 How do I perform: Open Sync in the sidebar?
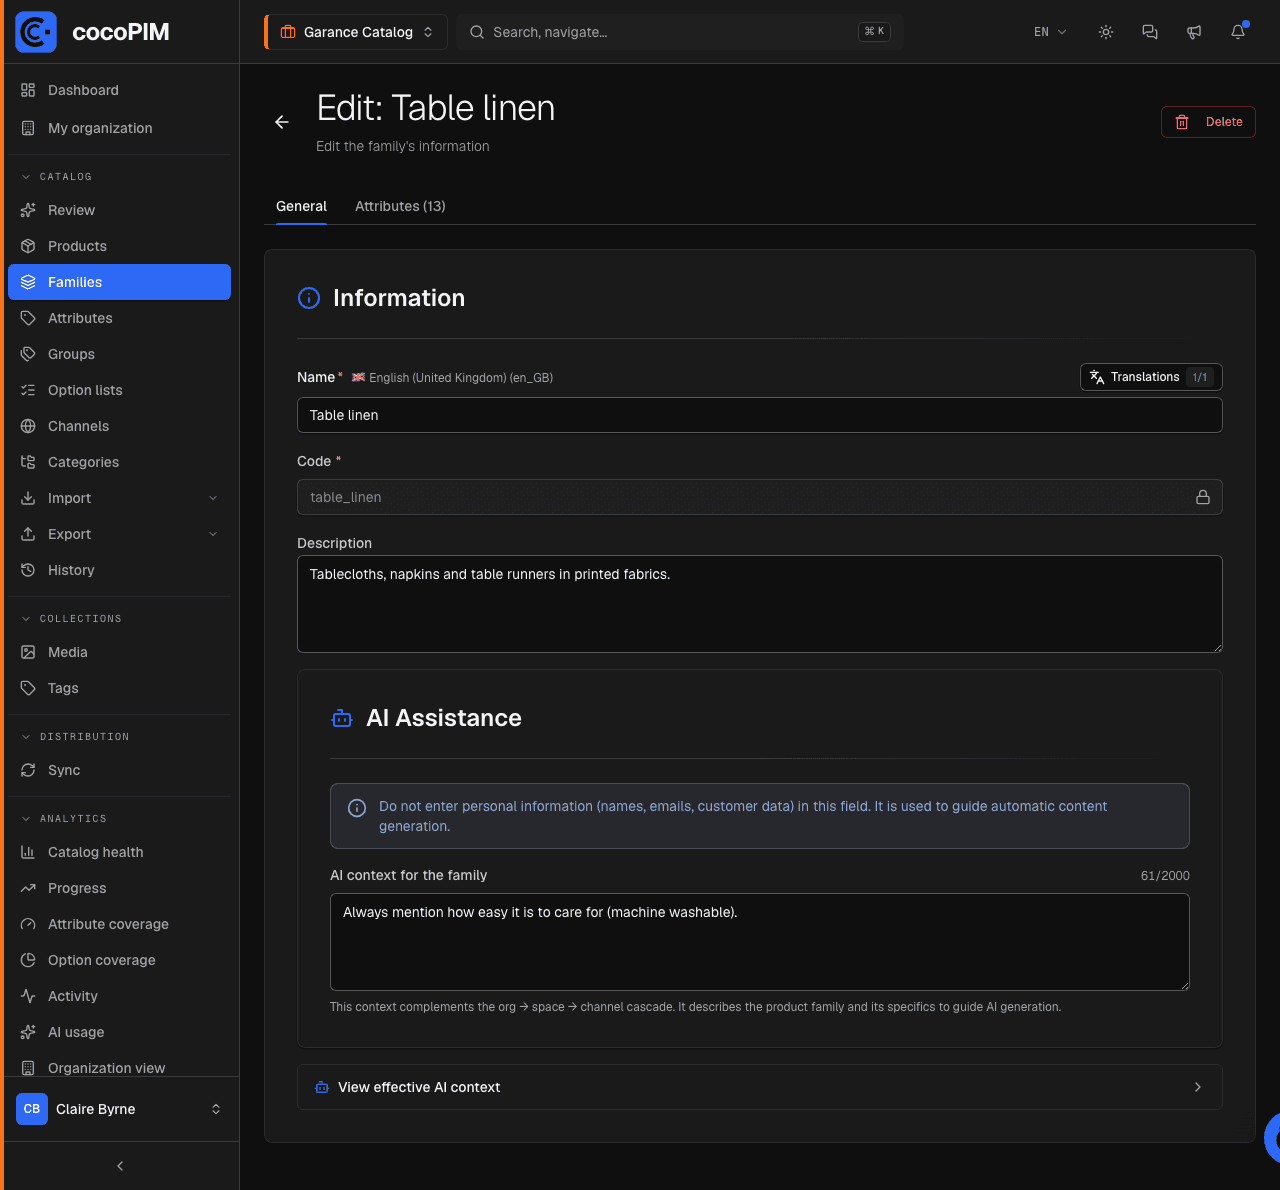(120, 770)
